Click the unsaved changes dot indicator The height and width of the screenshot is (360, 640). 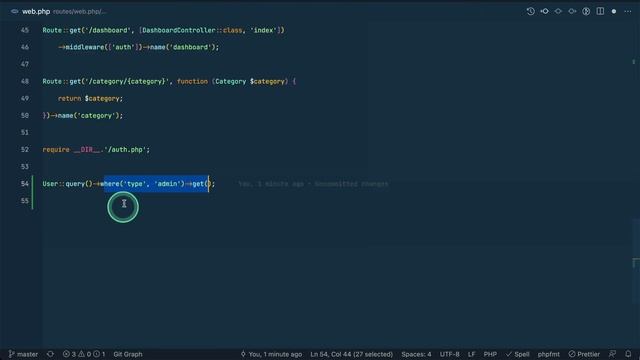614,11
